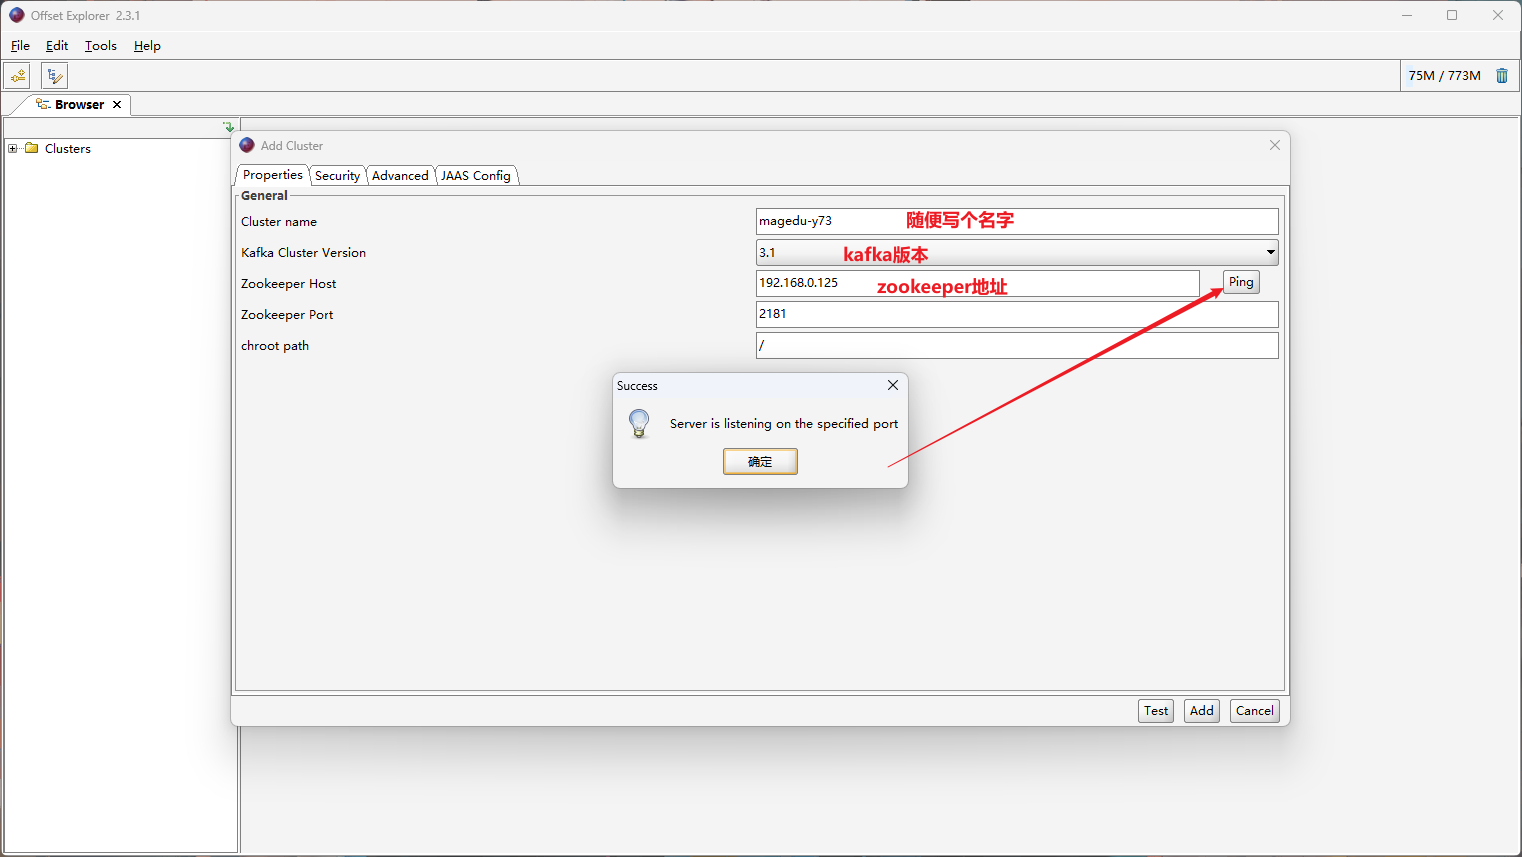
Task: Click the lightbulb icon in the Success dialog
Action: click(x=639, y=424)
